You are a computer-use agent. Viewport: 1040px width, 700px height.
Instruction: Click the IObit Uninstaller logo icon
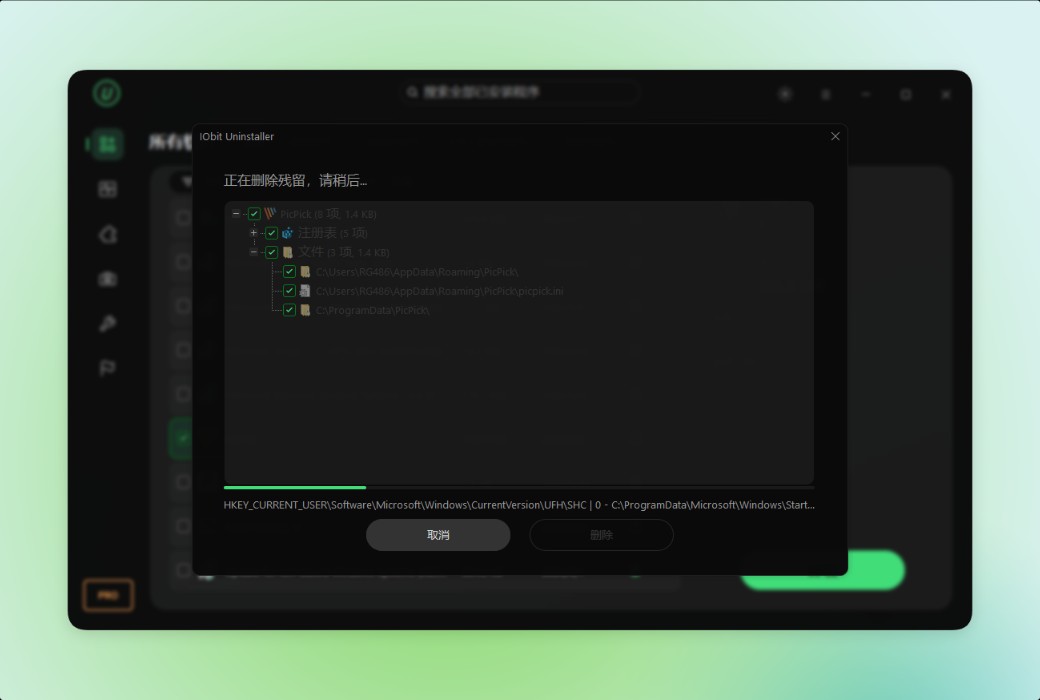107,93
